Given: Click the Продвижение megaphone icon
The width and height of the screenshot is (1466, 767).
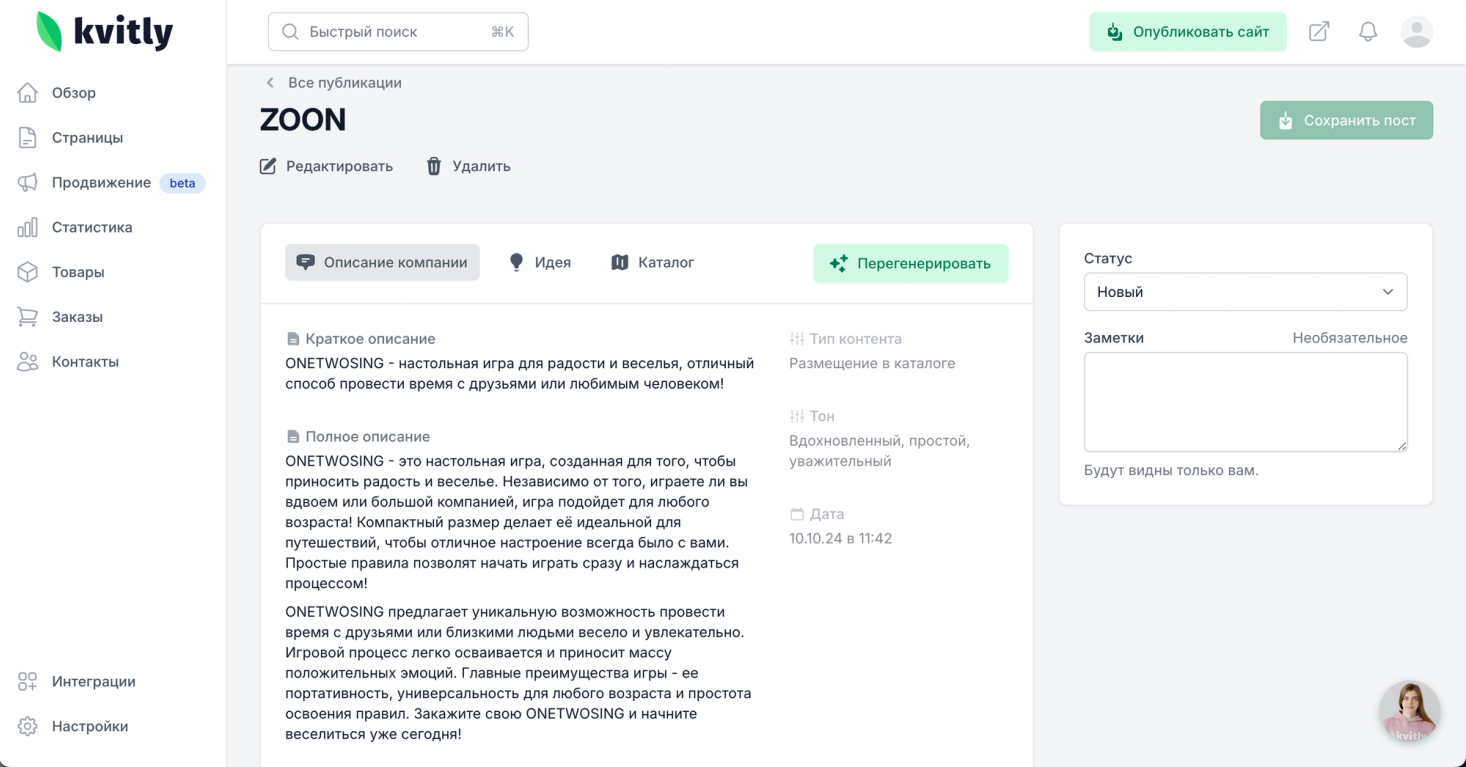Looking at the screenshot, I should [x=28, y=182].
